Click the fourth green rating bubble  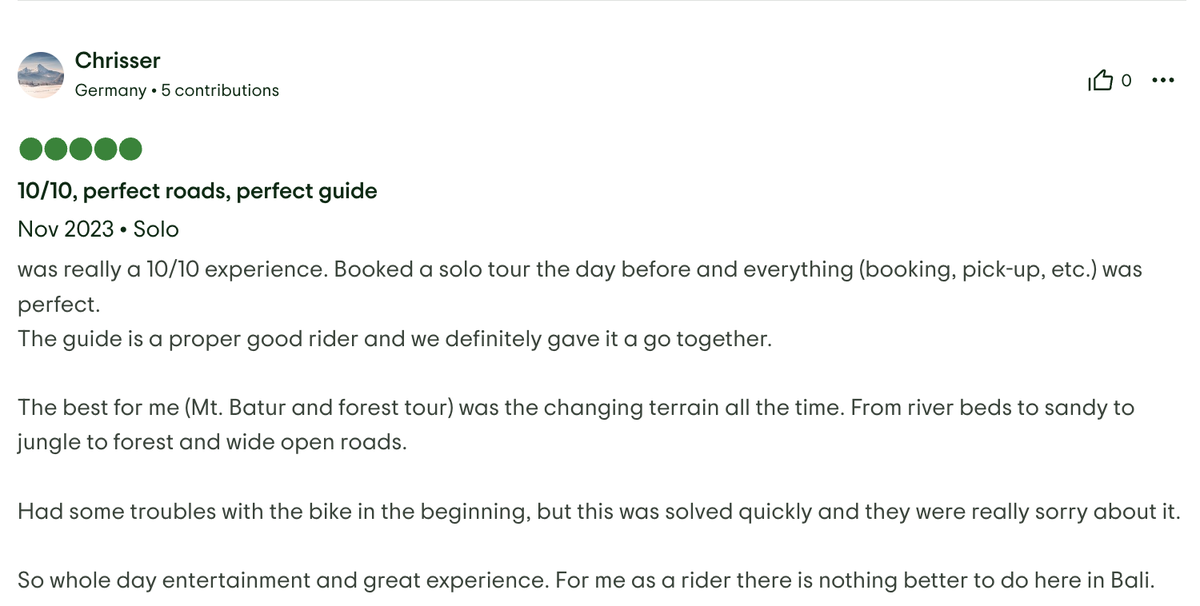pos(105,150)
